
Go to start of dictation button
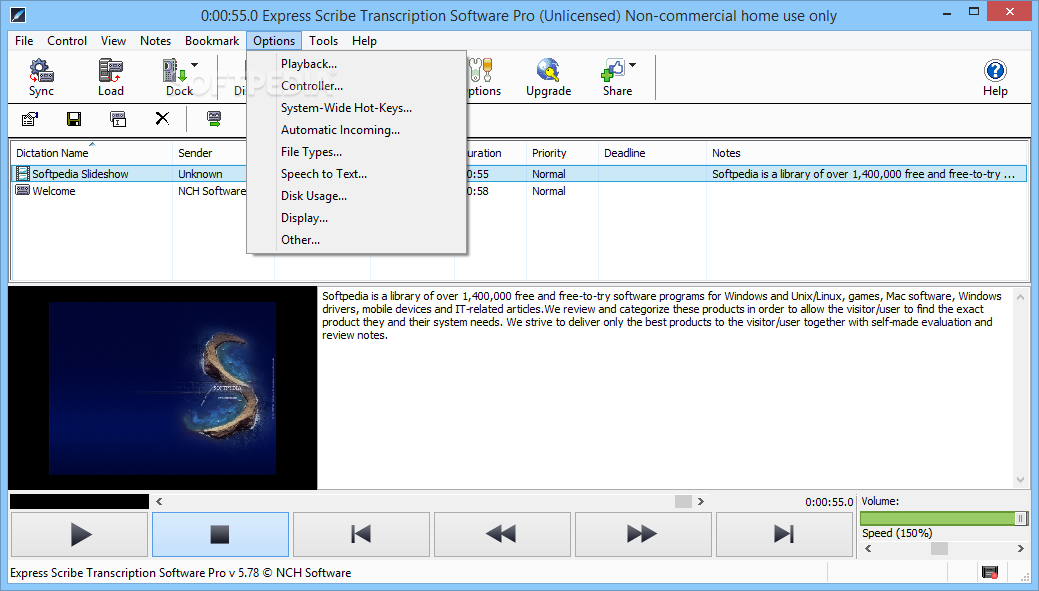tap(361, 534)
